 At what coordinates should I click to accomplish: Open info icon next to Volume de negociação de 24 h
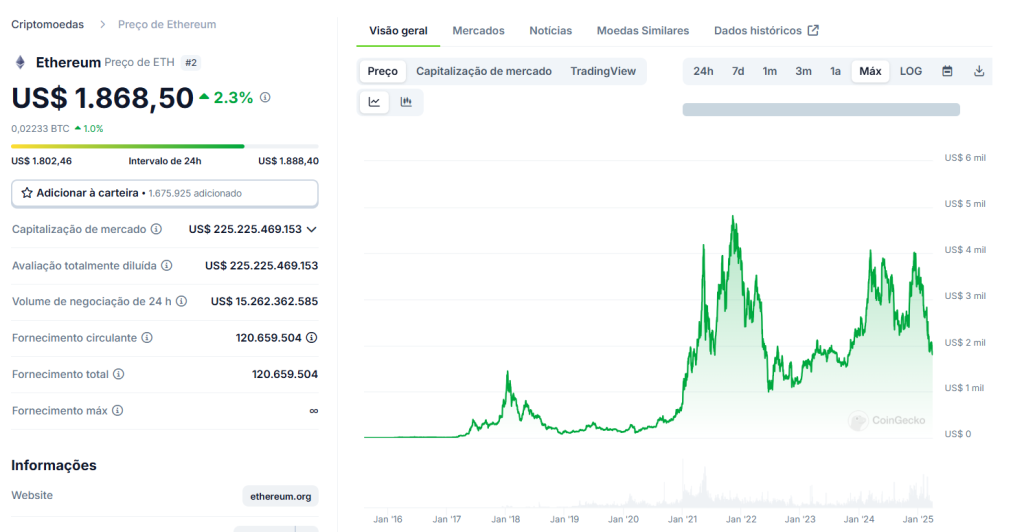click(x=182, y=302)
